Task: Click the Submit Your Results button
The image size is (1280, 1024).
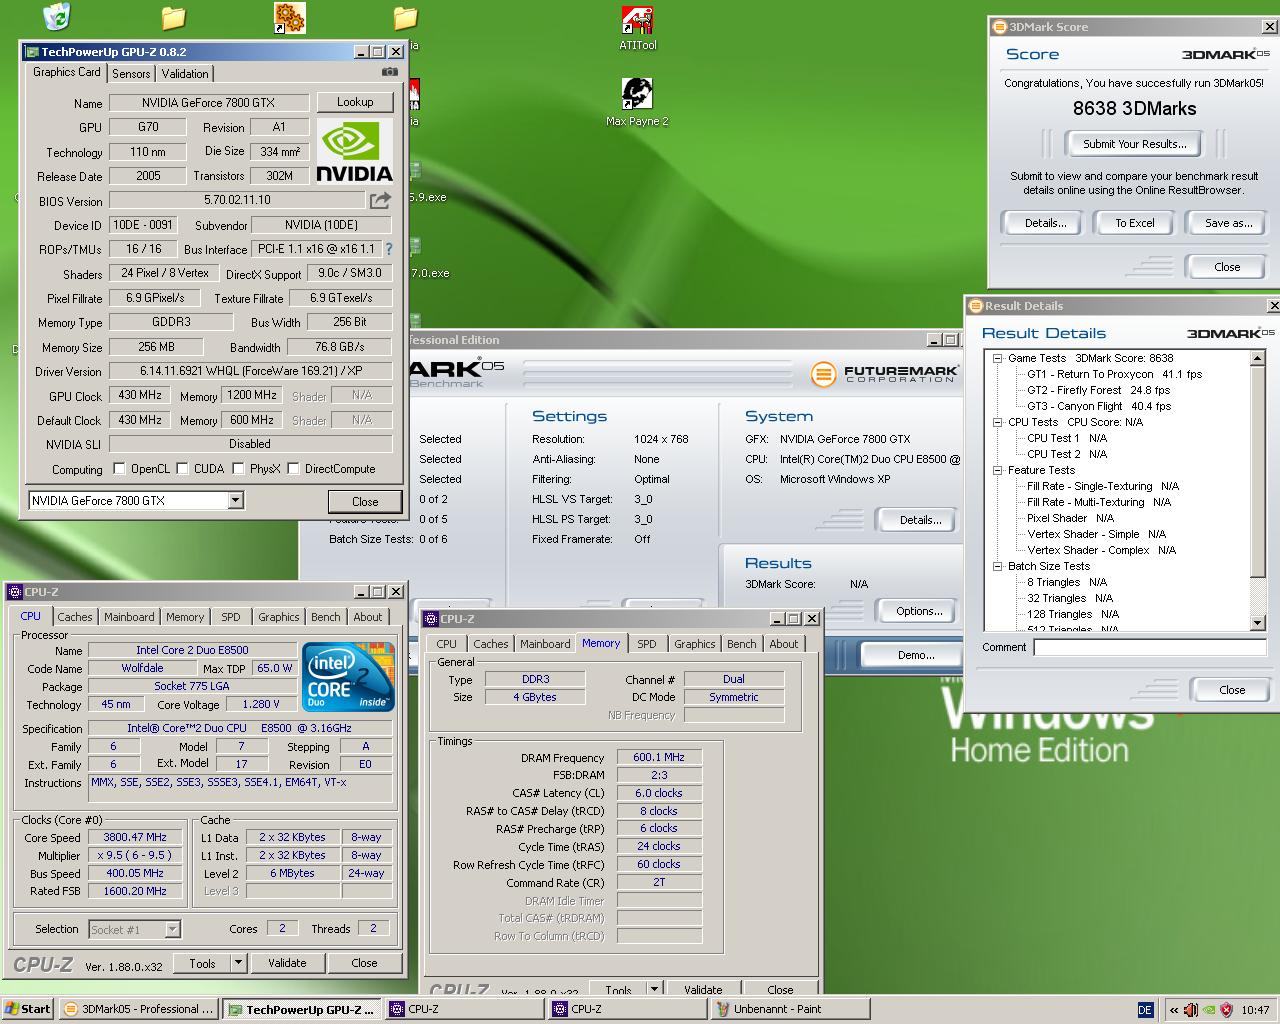Action: [1134, 144]
